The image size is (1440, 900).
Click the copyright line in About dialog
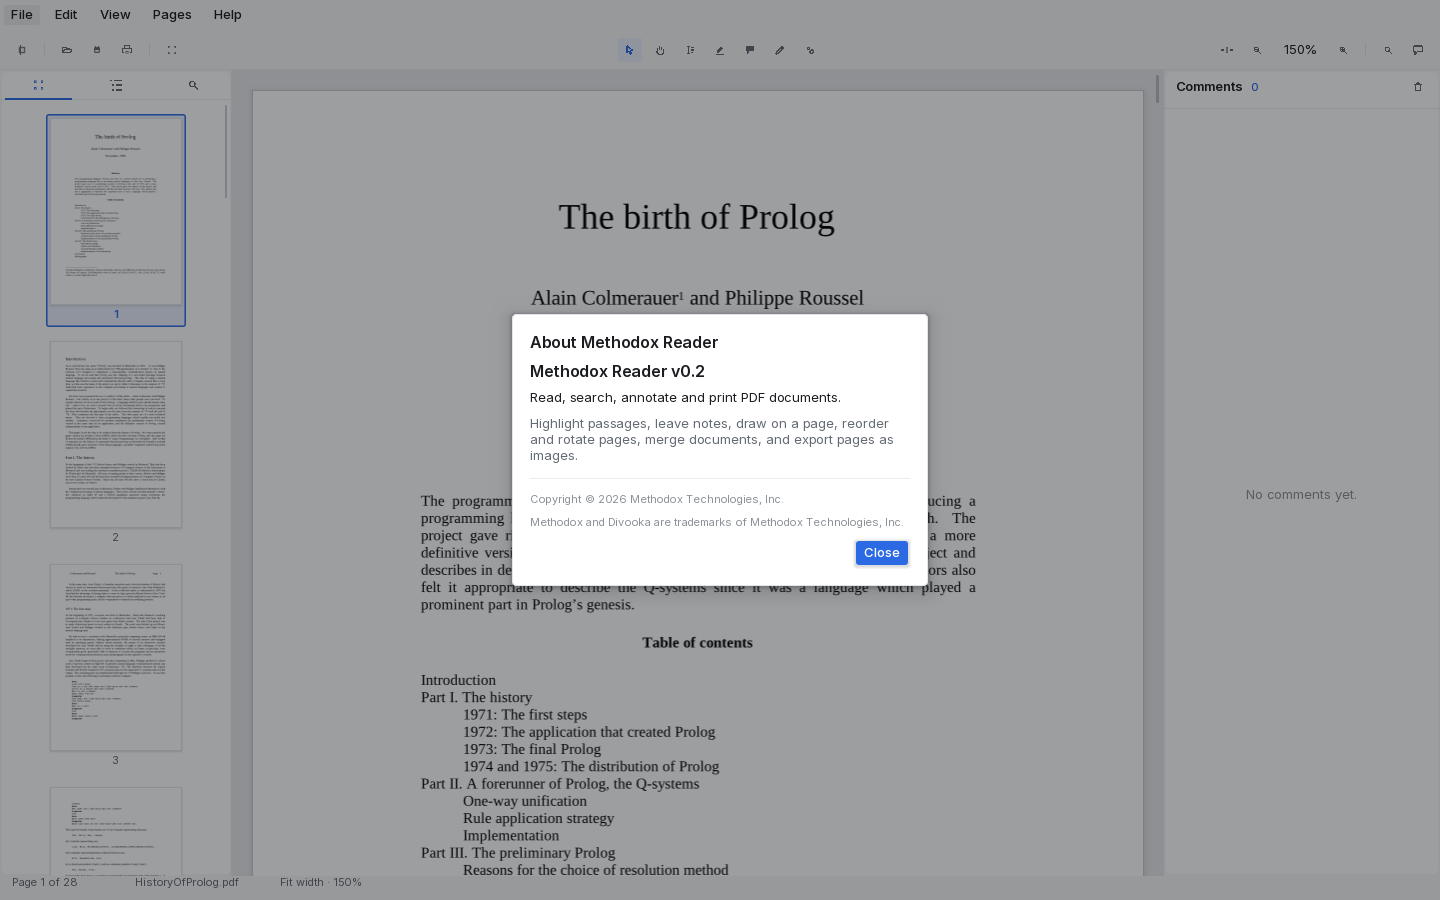[x=656, y=499]
